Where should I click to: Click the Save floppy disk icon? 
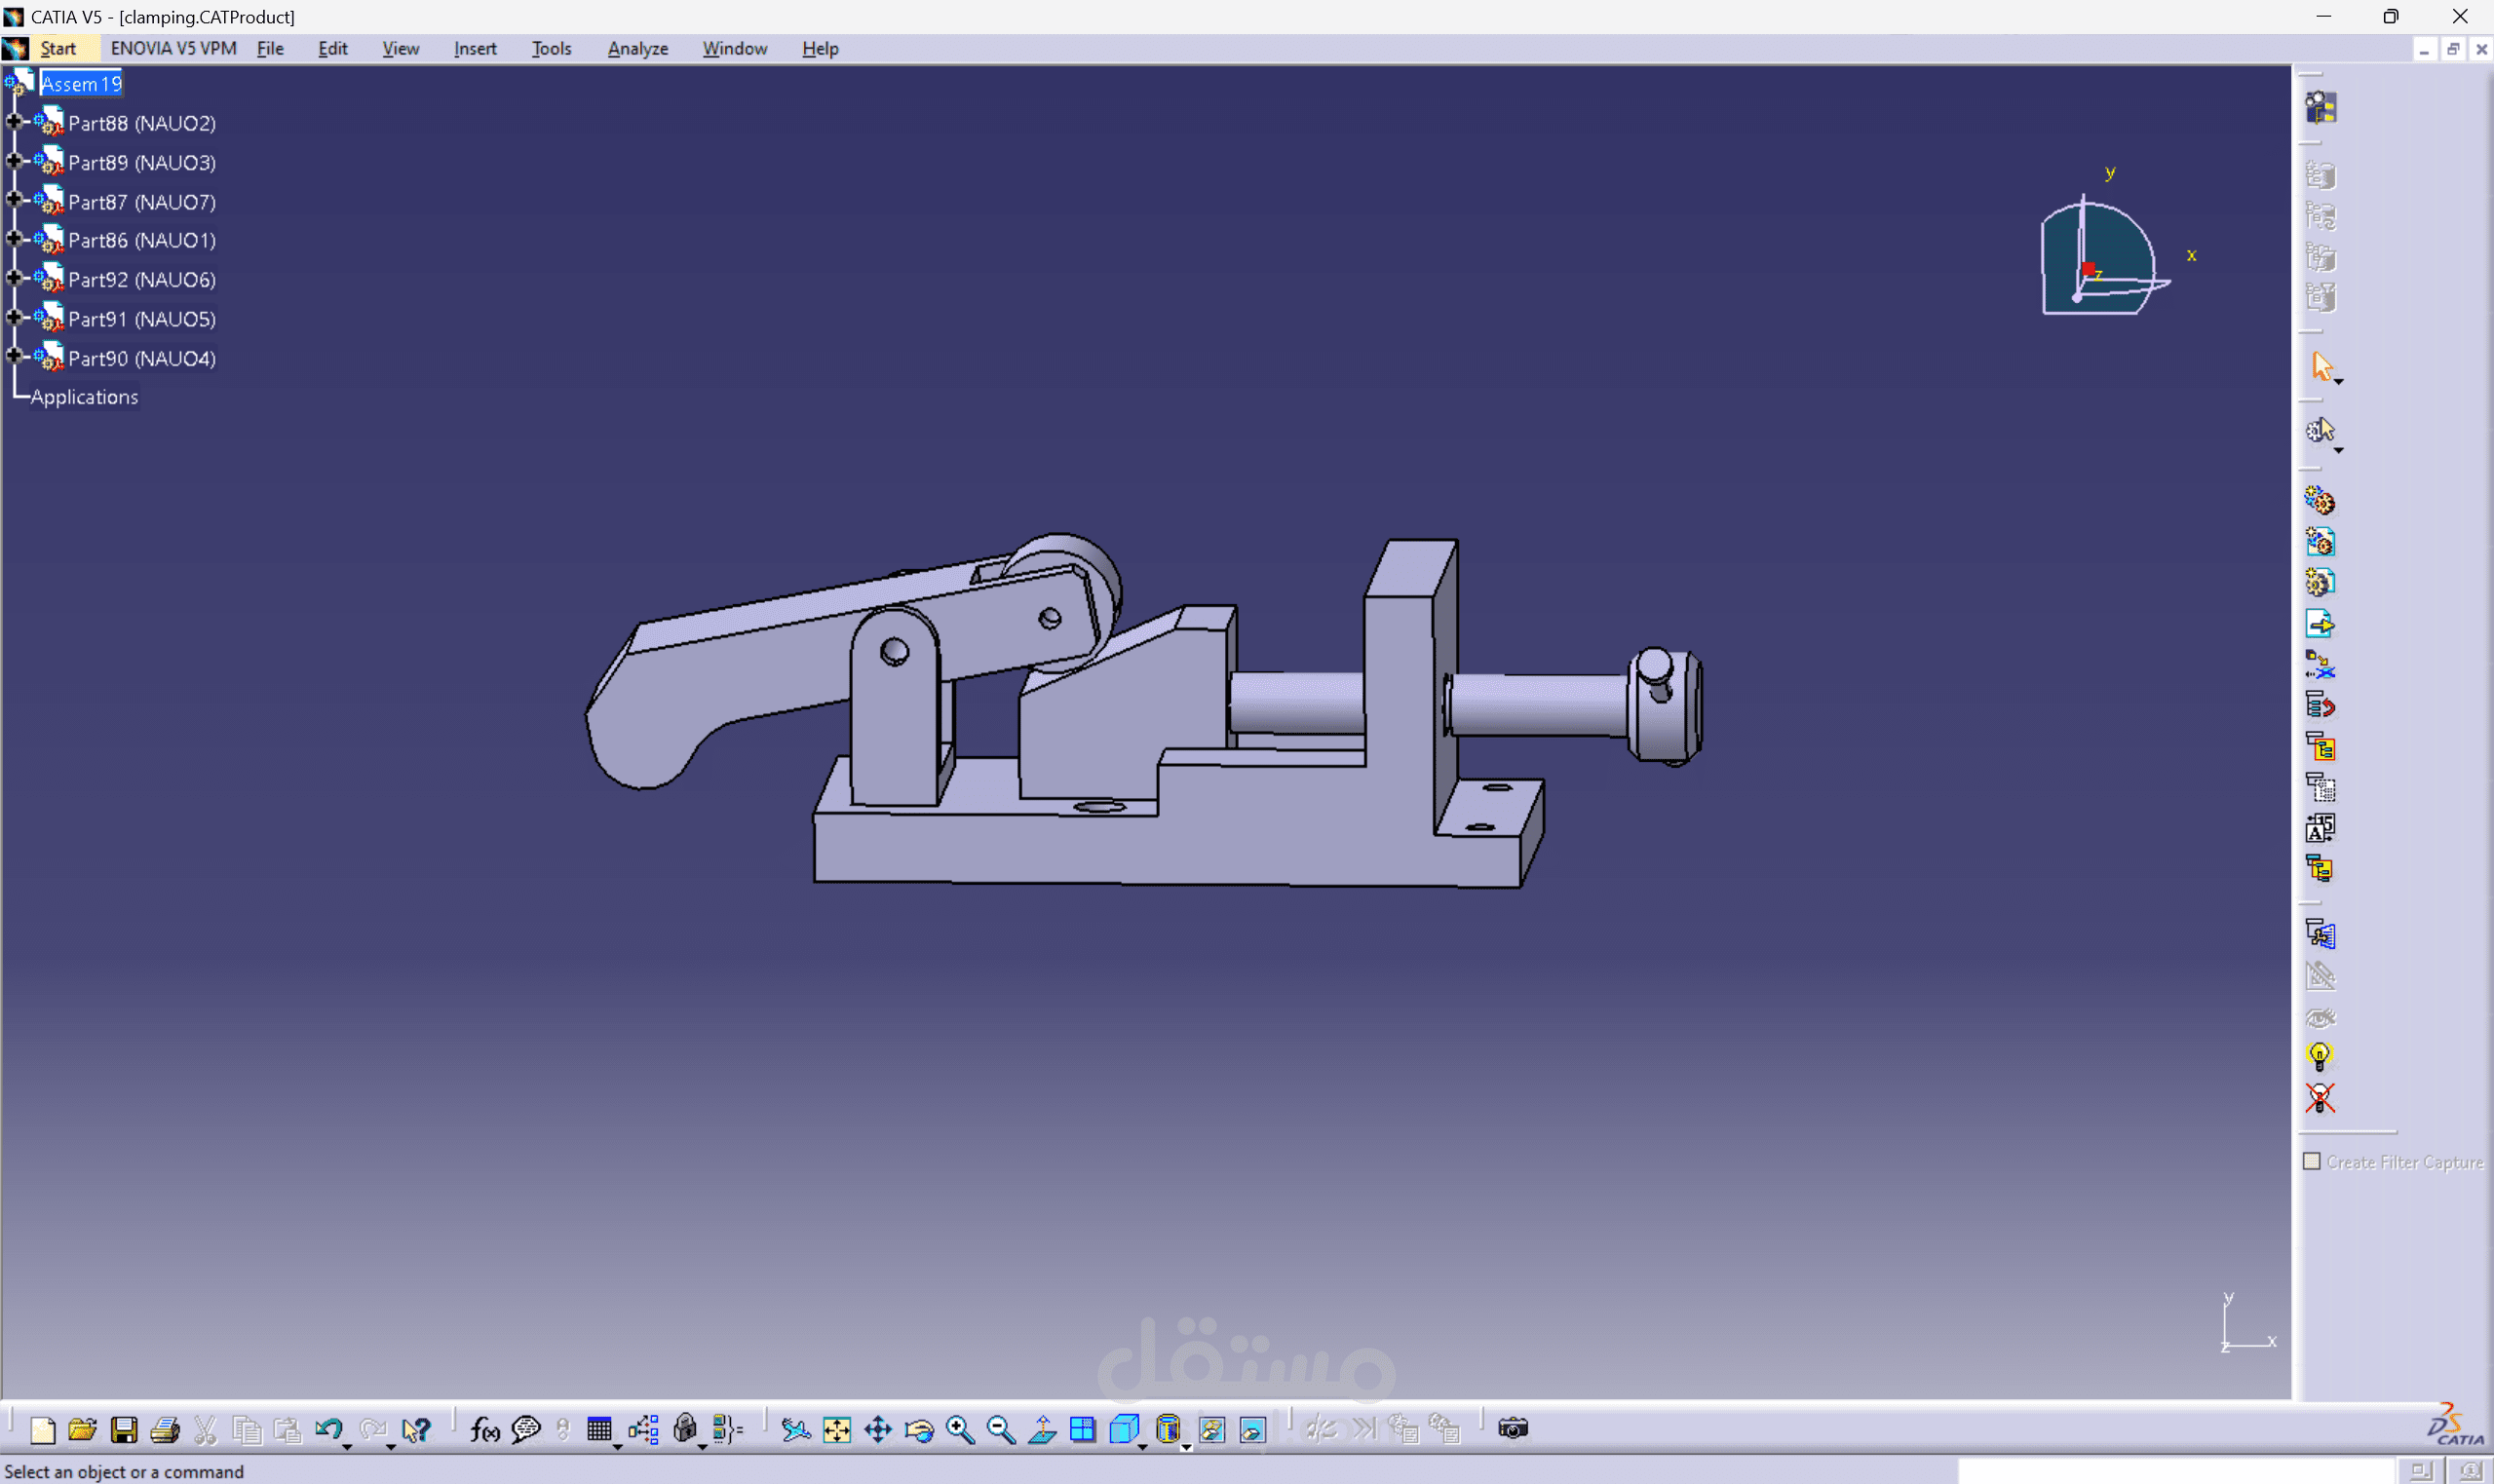click(x=124, y=1430)
